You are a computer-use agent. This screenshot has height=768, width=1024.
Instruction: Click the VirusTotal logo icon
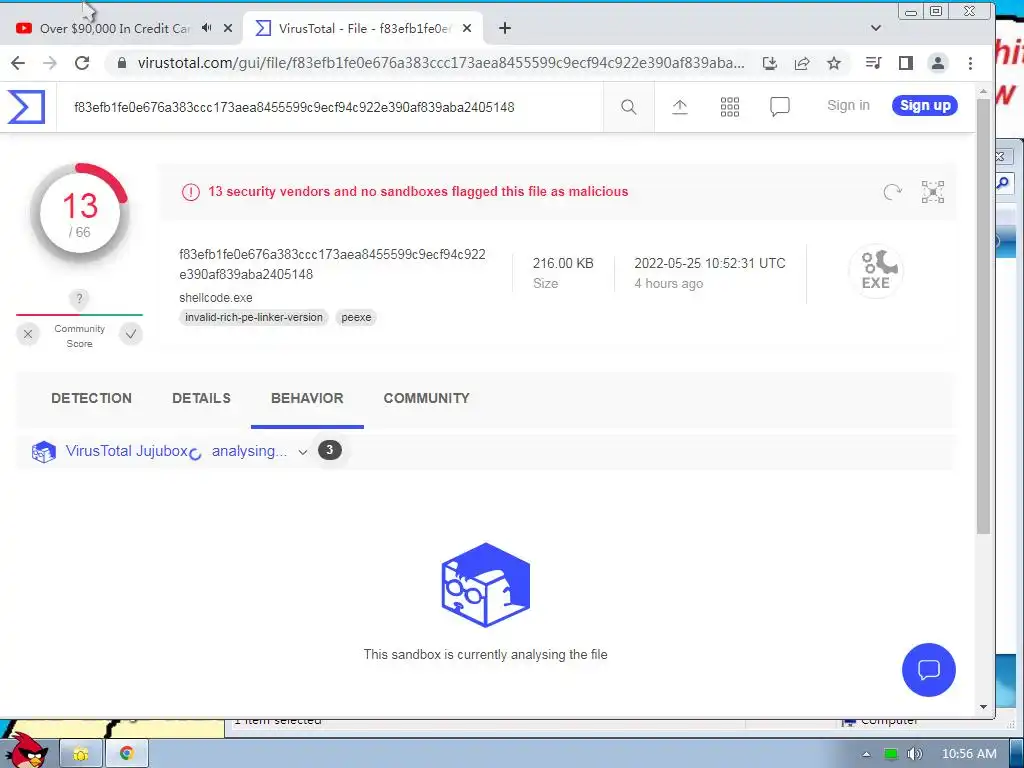pos(26,106)
